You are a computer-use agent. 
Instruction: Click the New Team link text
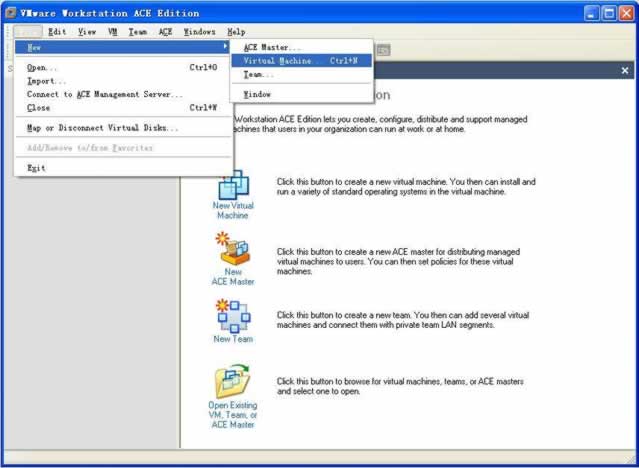(233, 339)
